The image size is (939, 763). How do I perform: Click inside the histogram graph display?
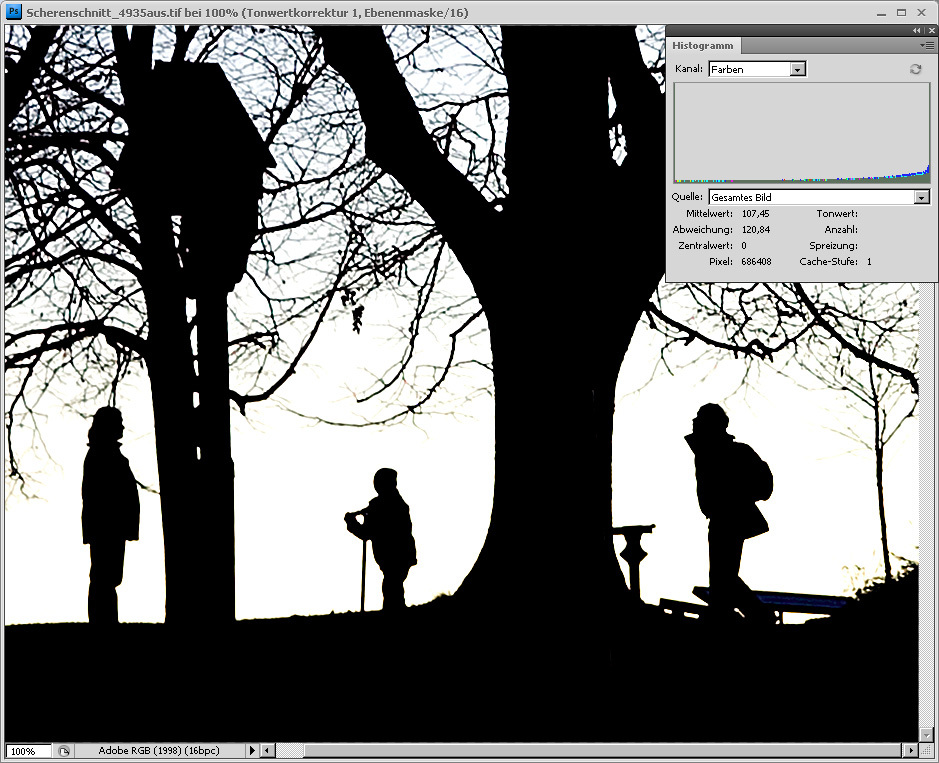point(802,132)
